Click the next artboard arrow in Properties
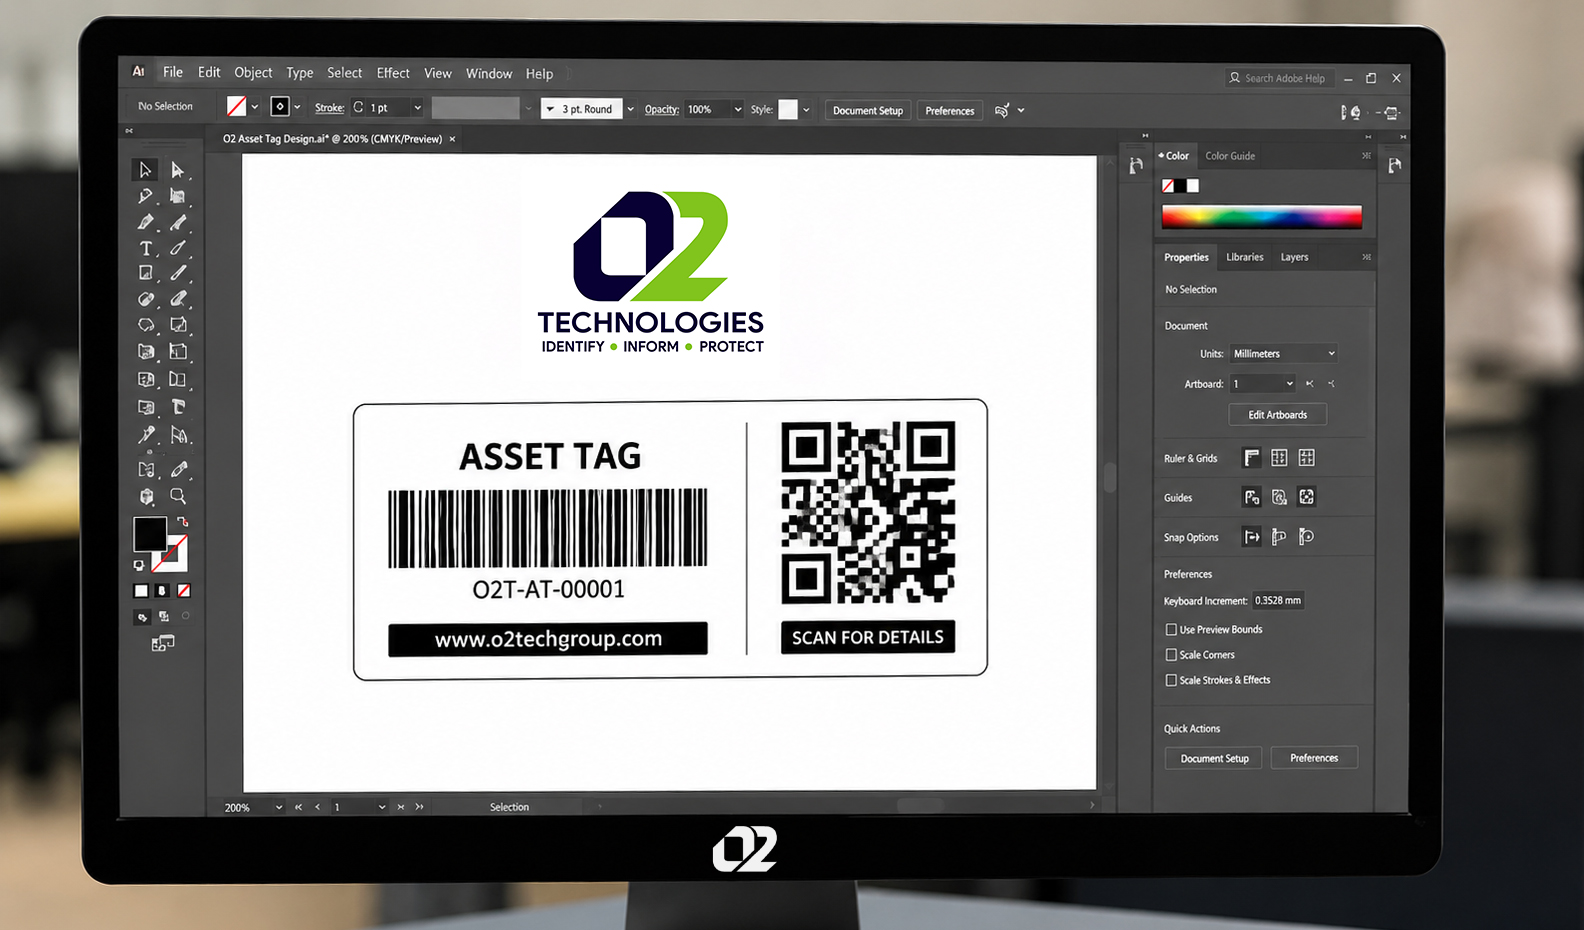 [1331, 384]
